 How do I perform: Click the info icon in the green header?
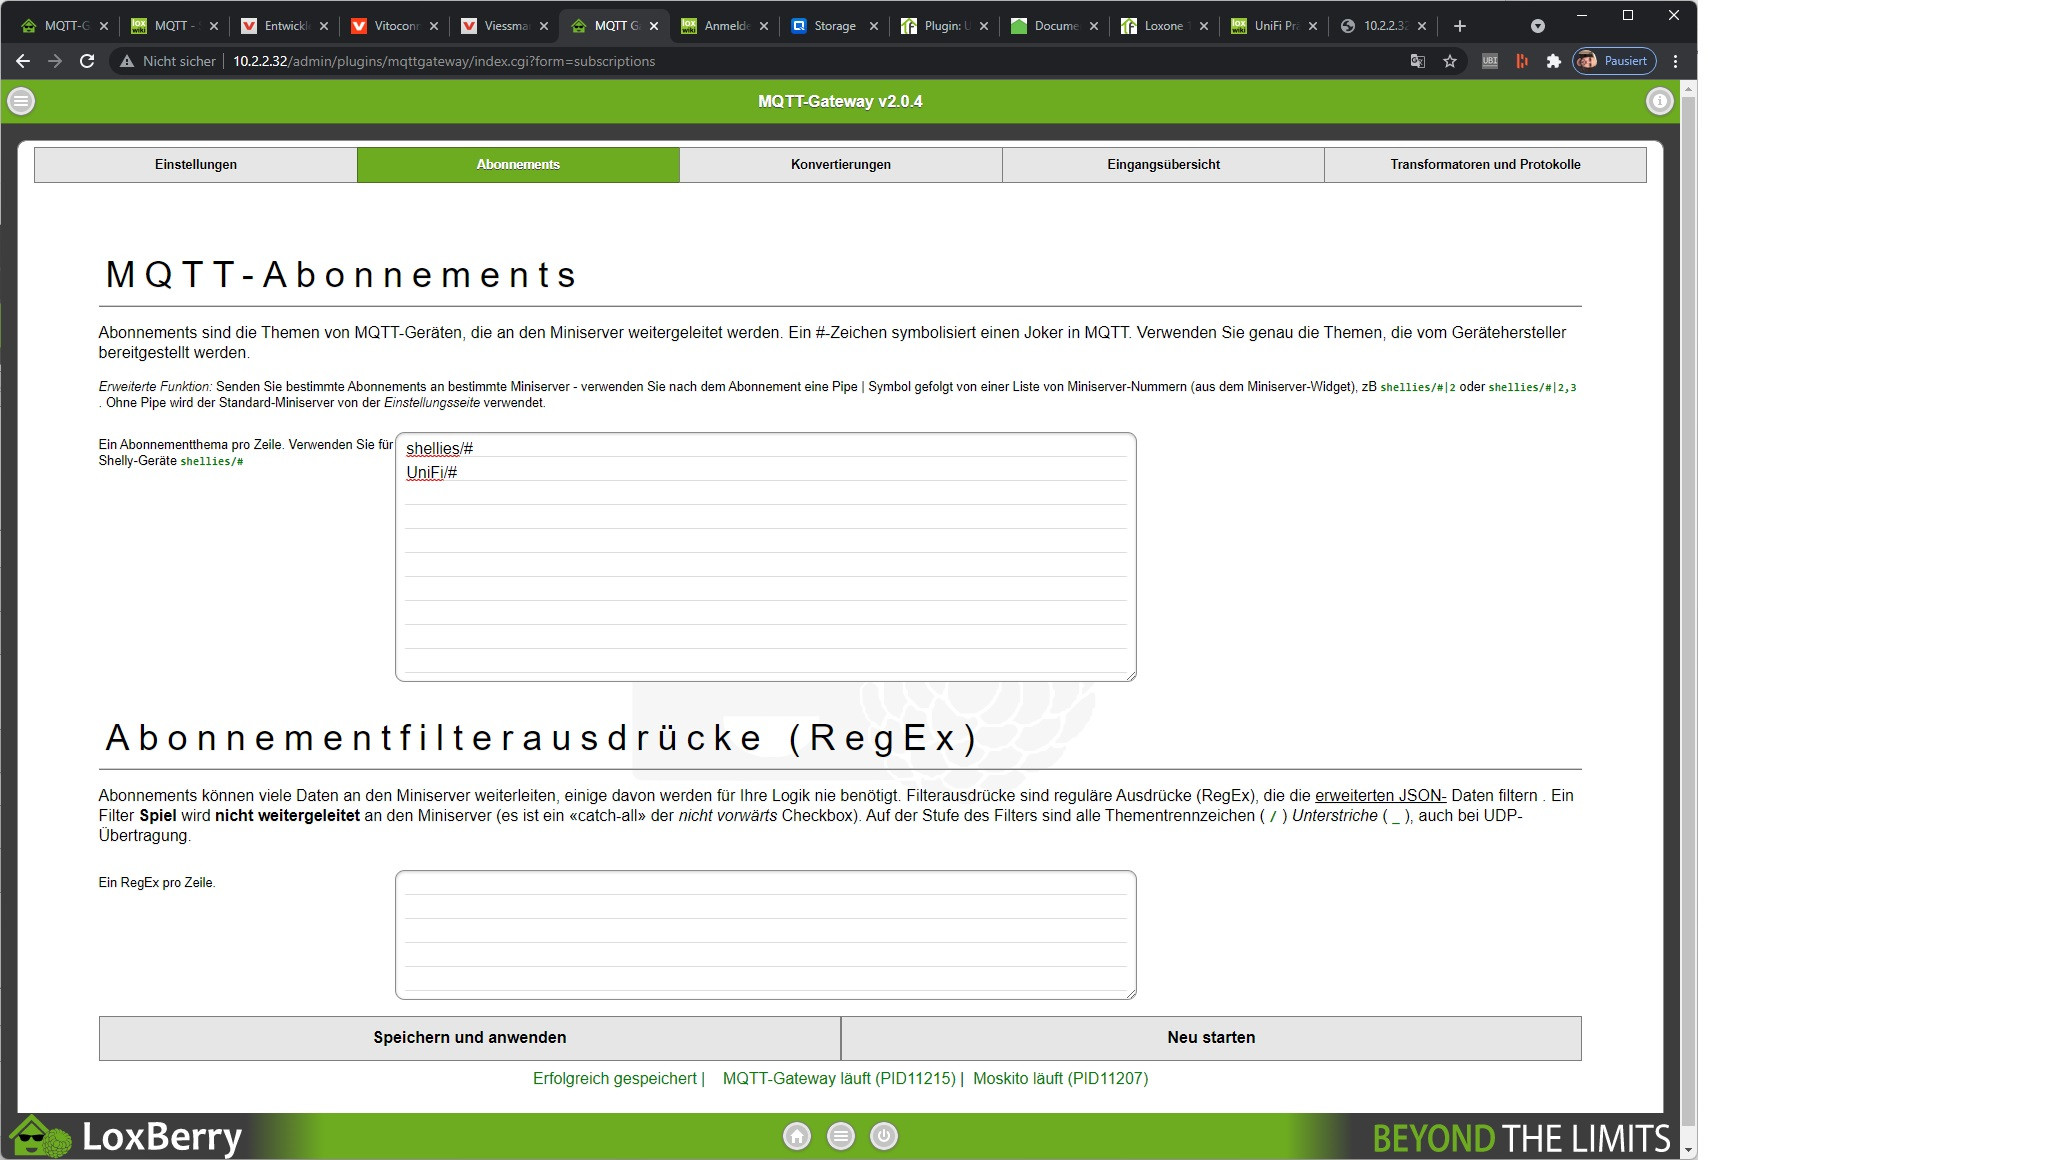[1659, 101]
